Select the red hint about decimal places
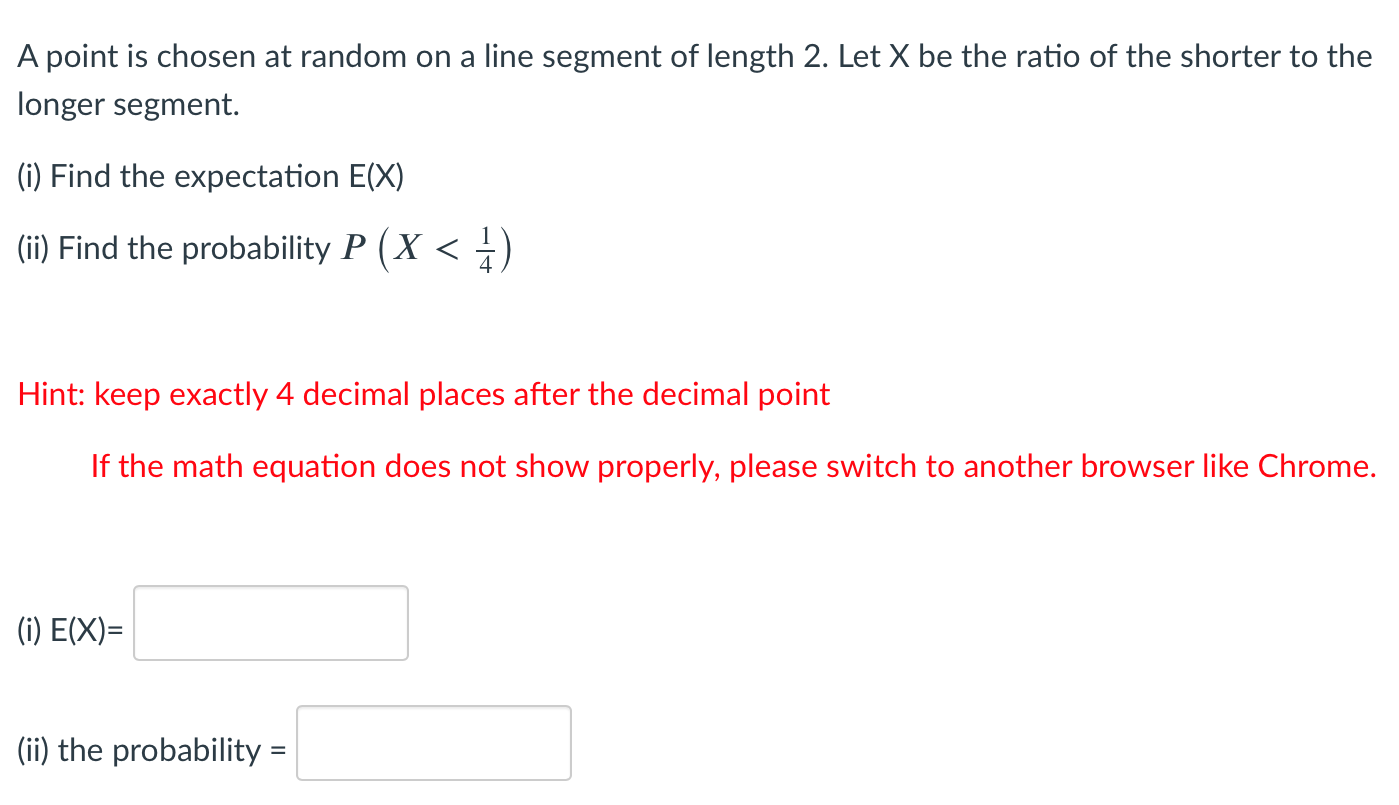1399x805 pixels. tap(422, 394)
